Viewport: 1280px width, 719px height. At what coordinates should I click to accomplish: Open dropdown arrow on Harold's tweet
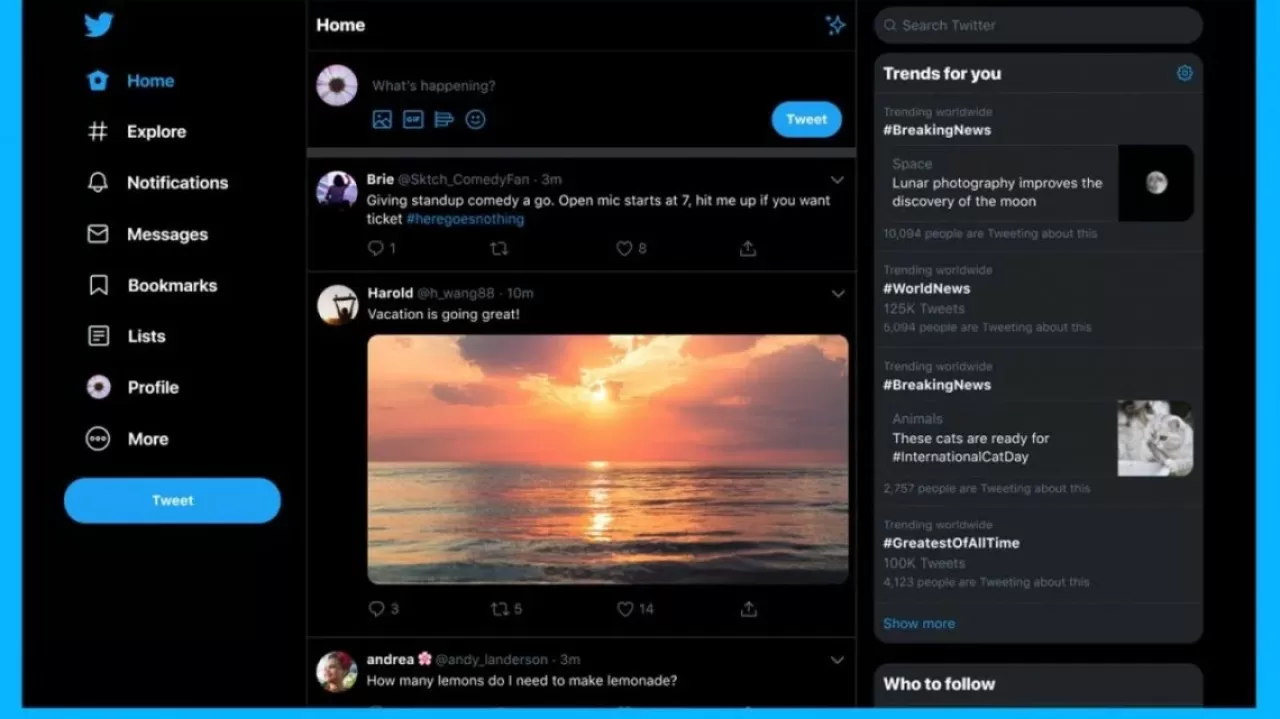tap(837, 294)
